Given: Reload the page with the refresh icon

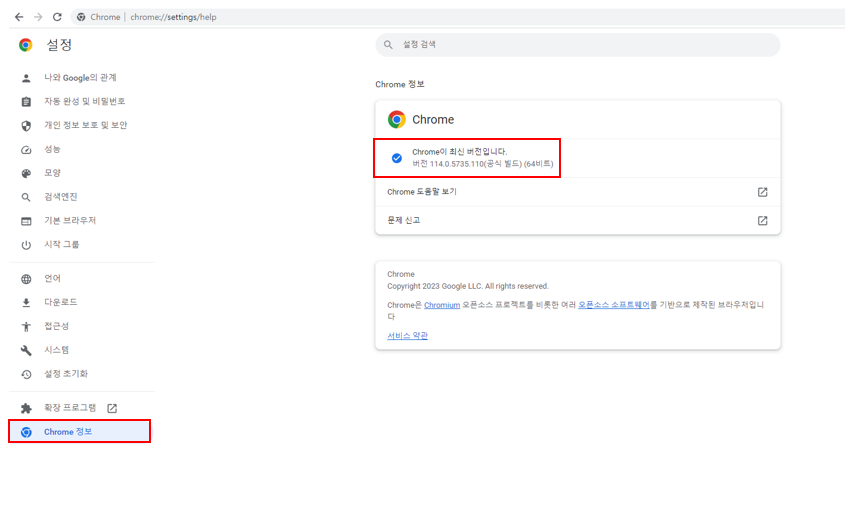Looking at the screenshot, I should coord(57,17).
